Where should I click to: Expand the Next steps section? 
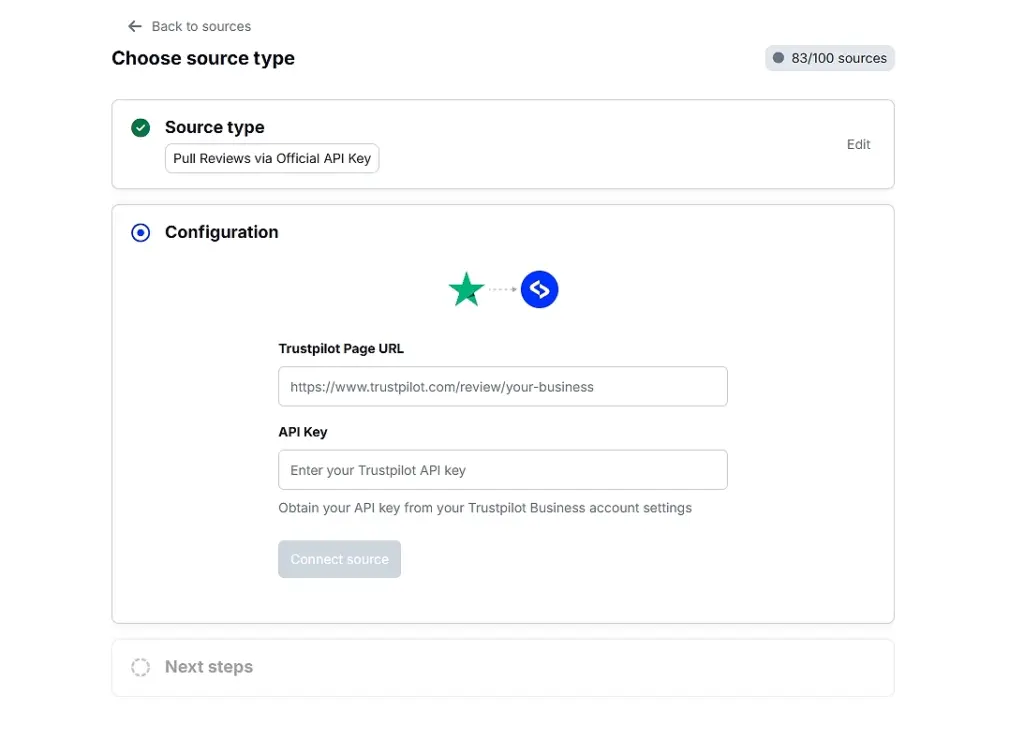click(x=209, y=667)
